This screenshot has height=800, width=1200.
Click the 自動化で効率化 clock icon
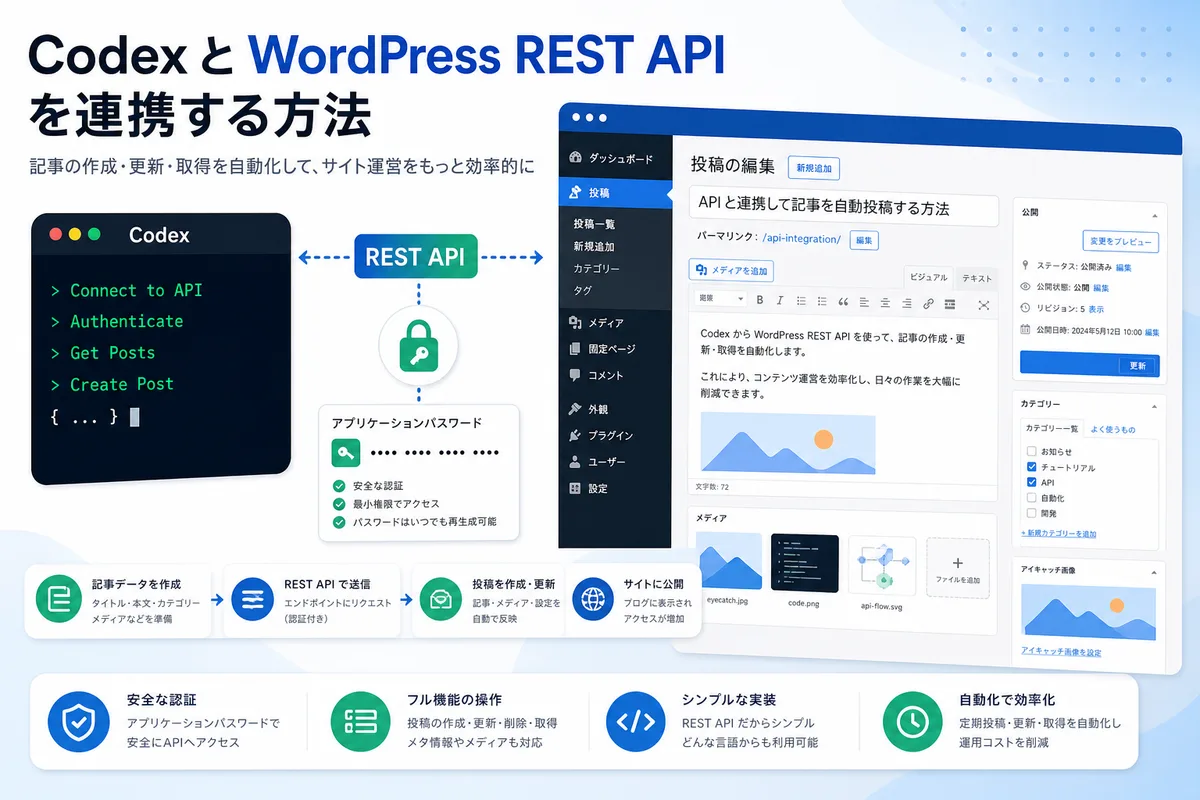(911, 720)
